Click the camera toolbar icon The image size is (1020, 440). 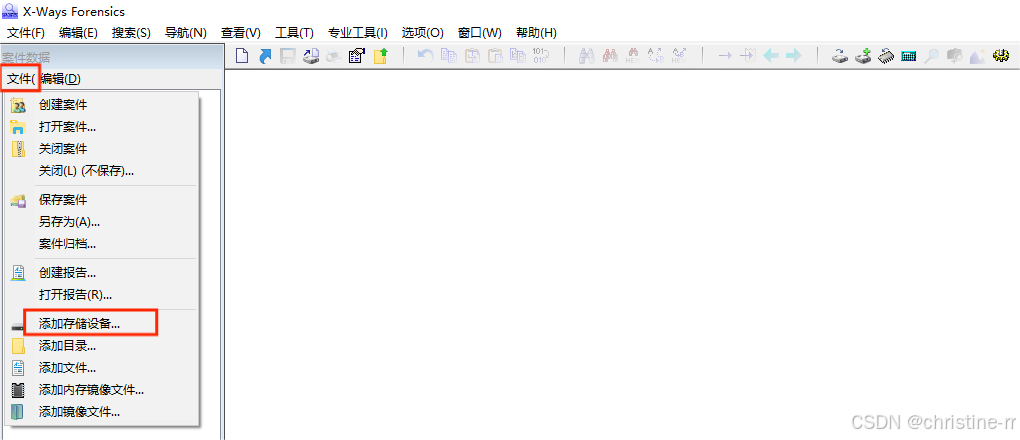954,56
